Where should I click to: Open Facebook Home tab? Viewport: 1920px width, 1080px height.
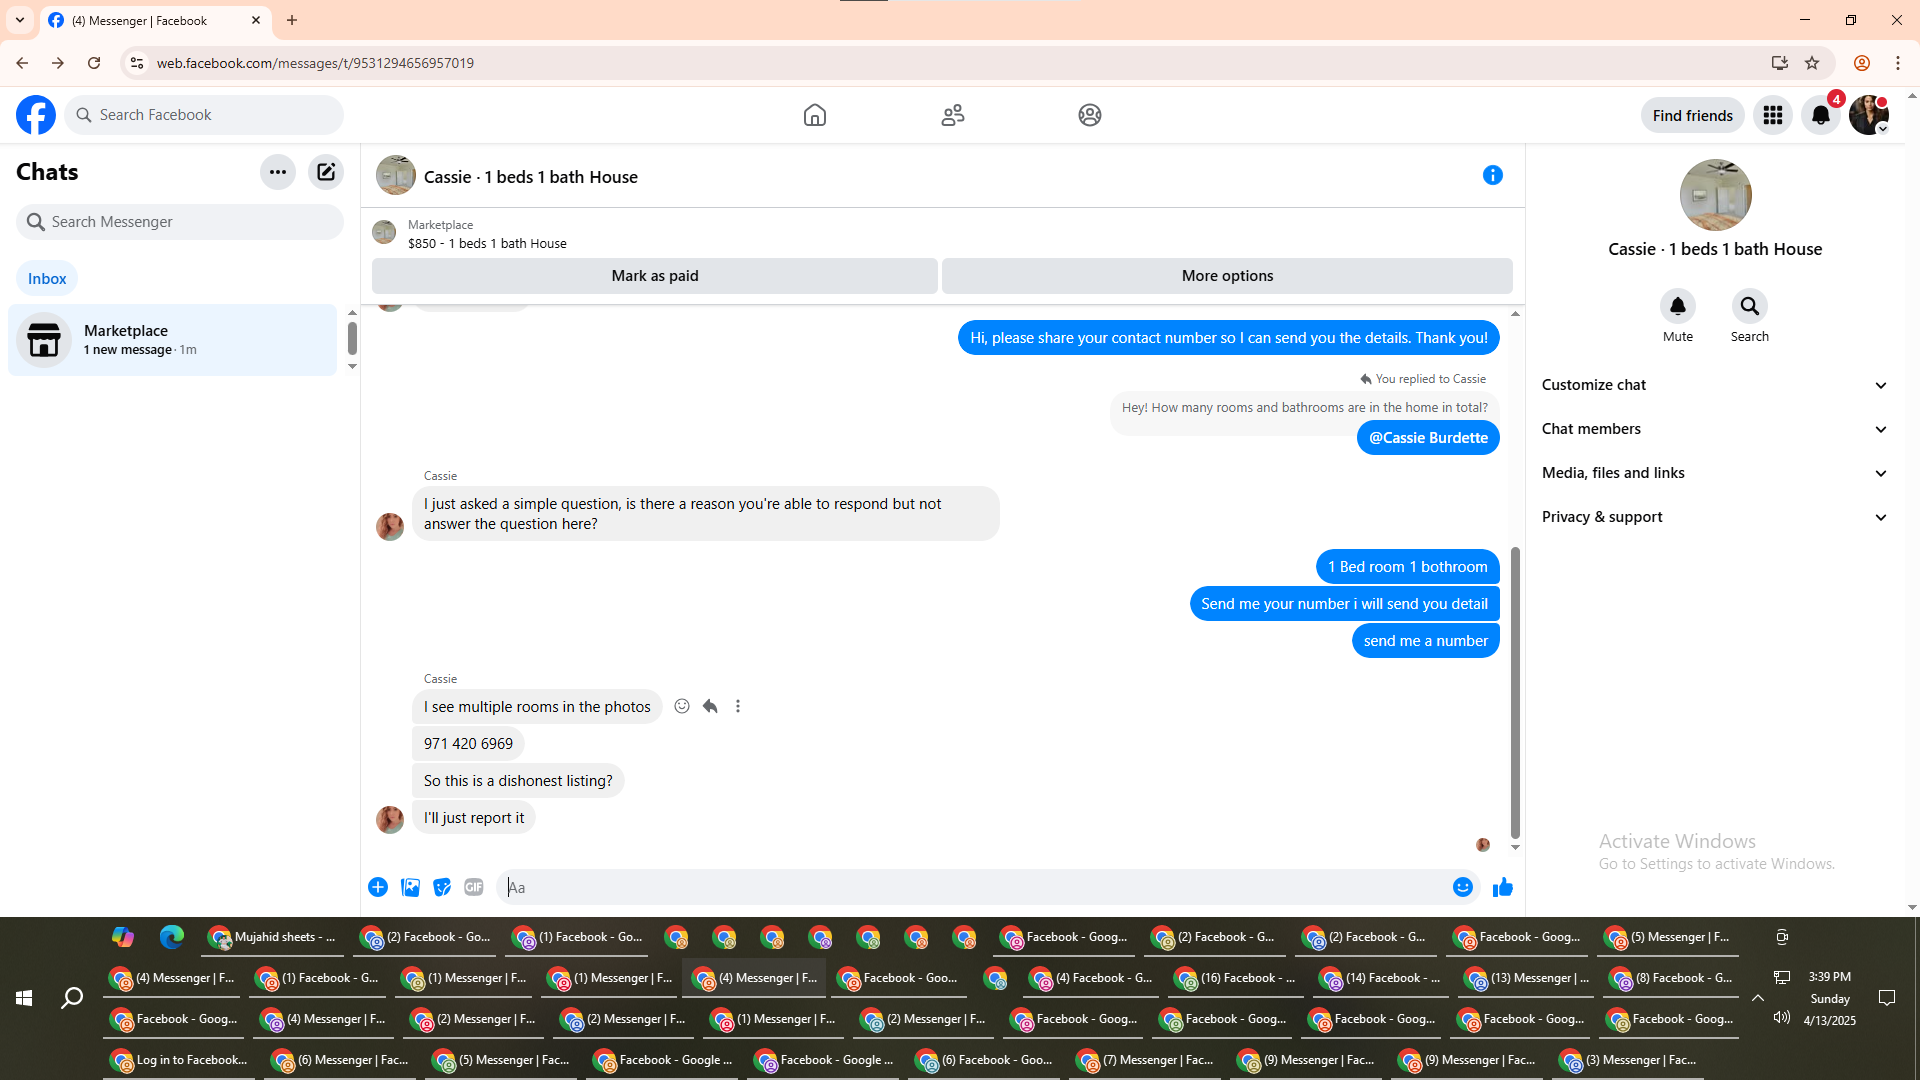pos(814,115)
